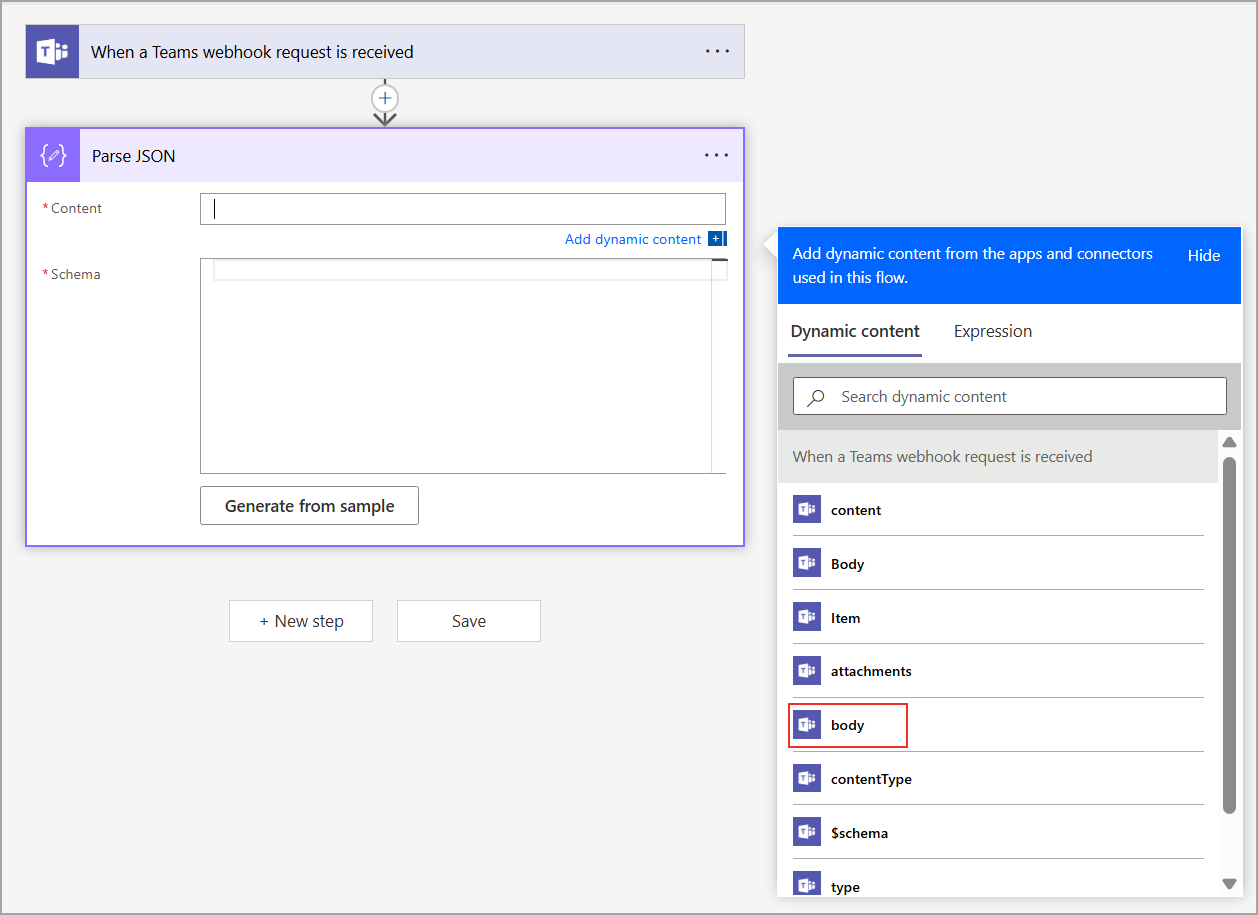Select the highlighted lowercase 'body' item
This screenshot has width=1258, height=915.
click(848, 725)
